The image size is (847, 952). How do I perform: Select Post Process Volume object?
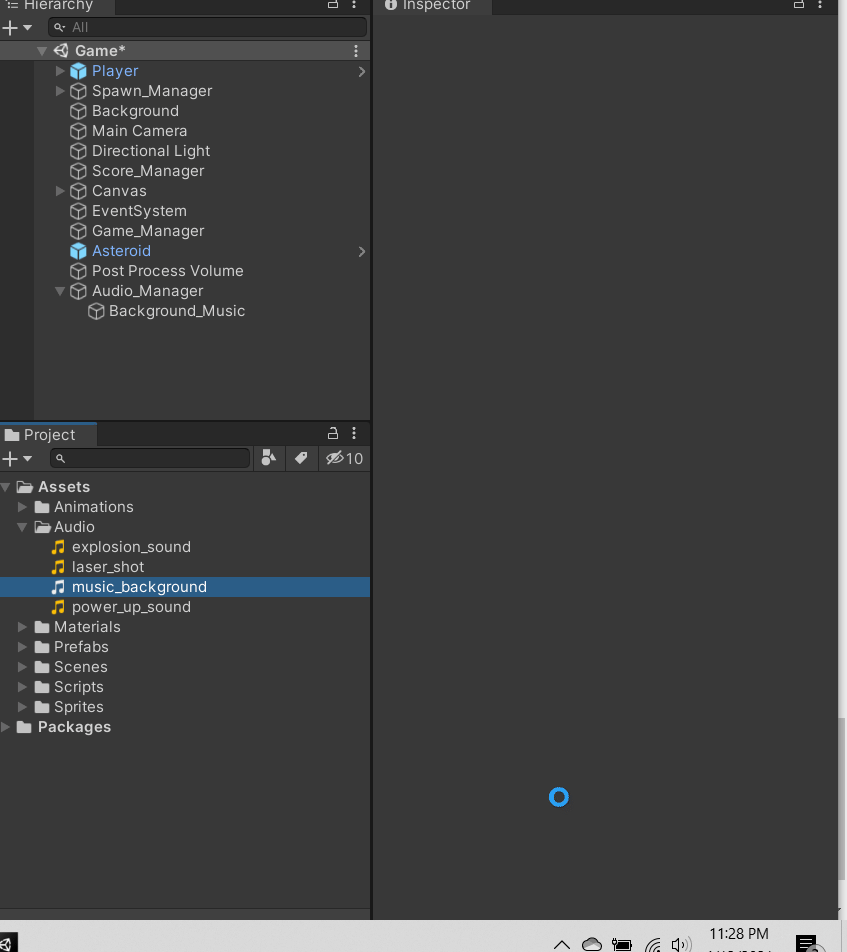coord(167,271)
